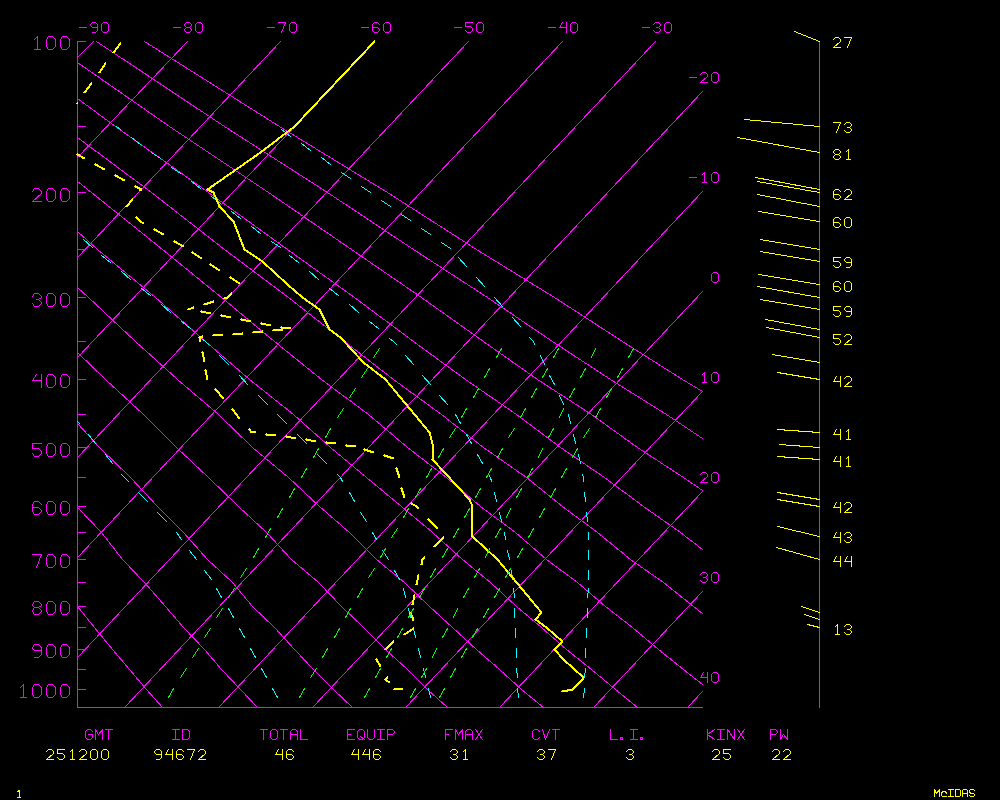The image size is (1000, 800).
Task: Select the CVT value 37
Action: 546,755
